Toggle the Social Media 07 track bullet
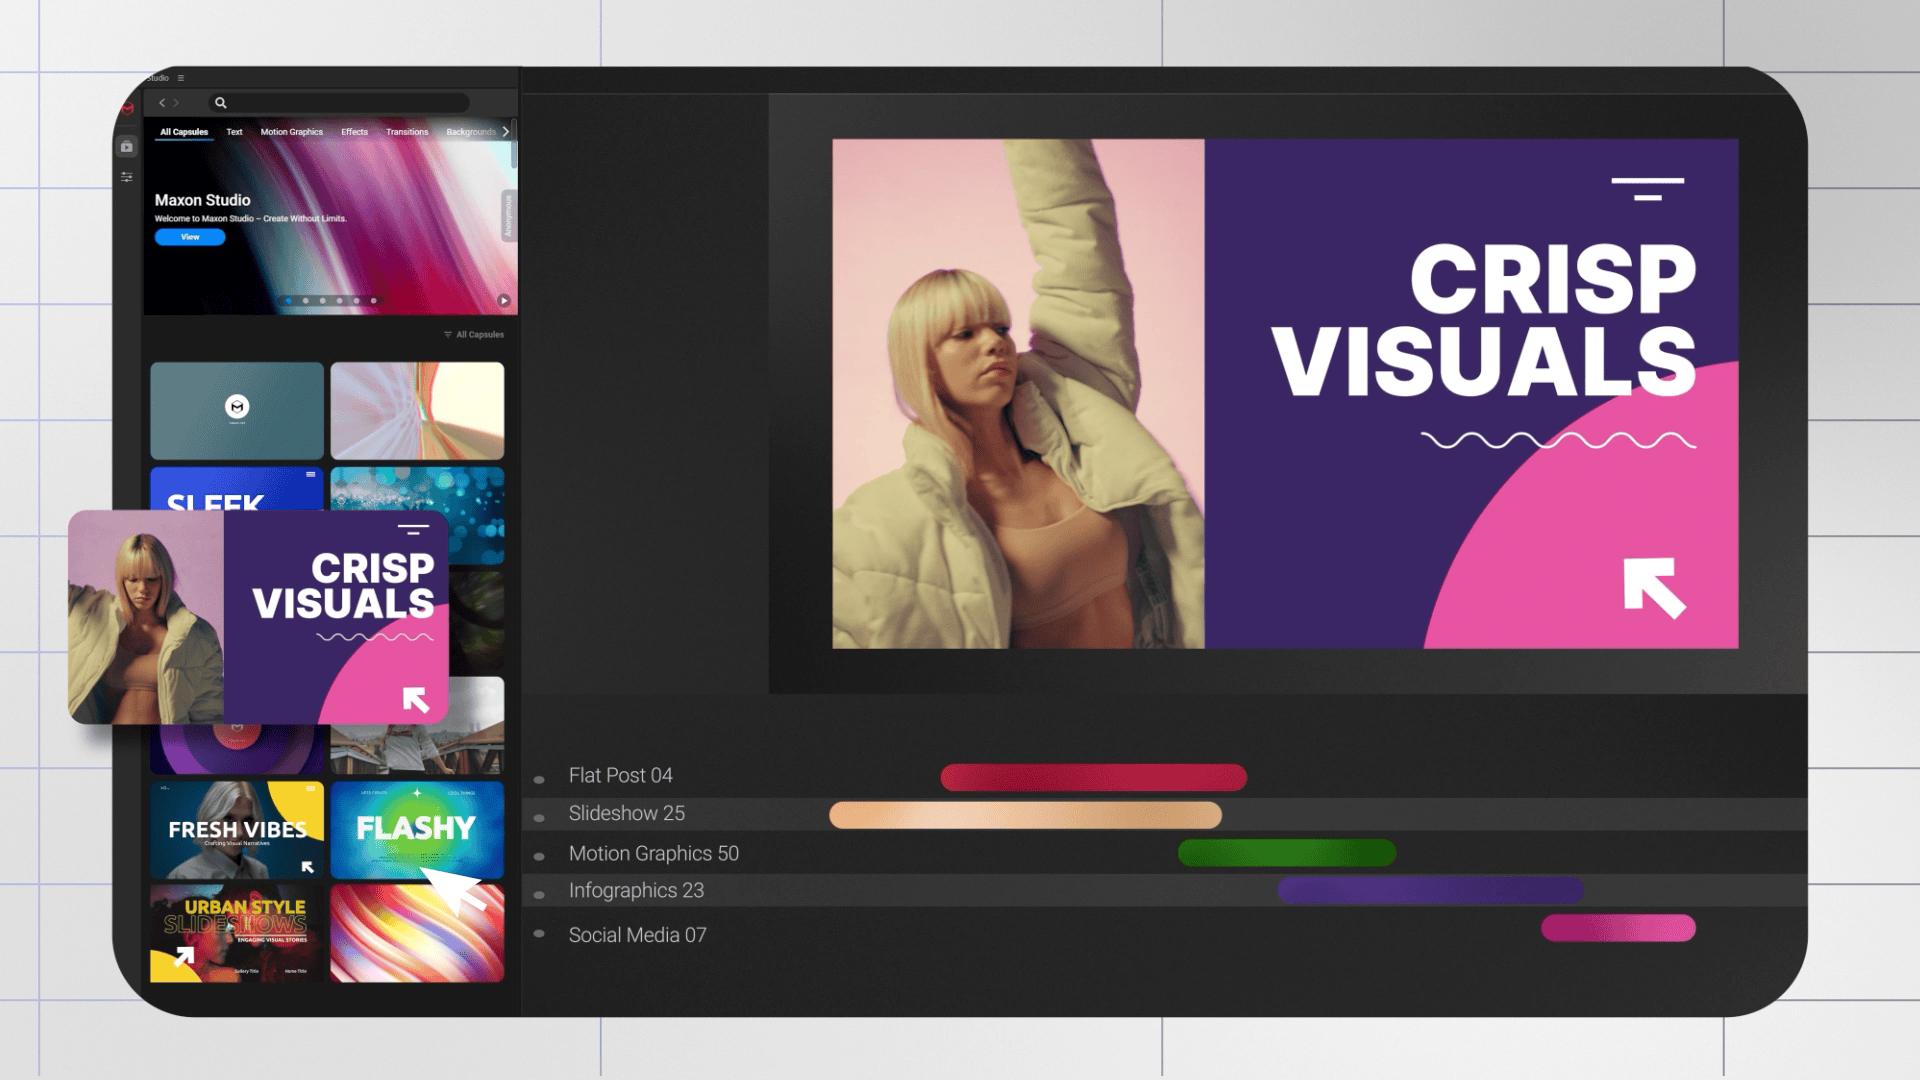 tap(540, 935)
